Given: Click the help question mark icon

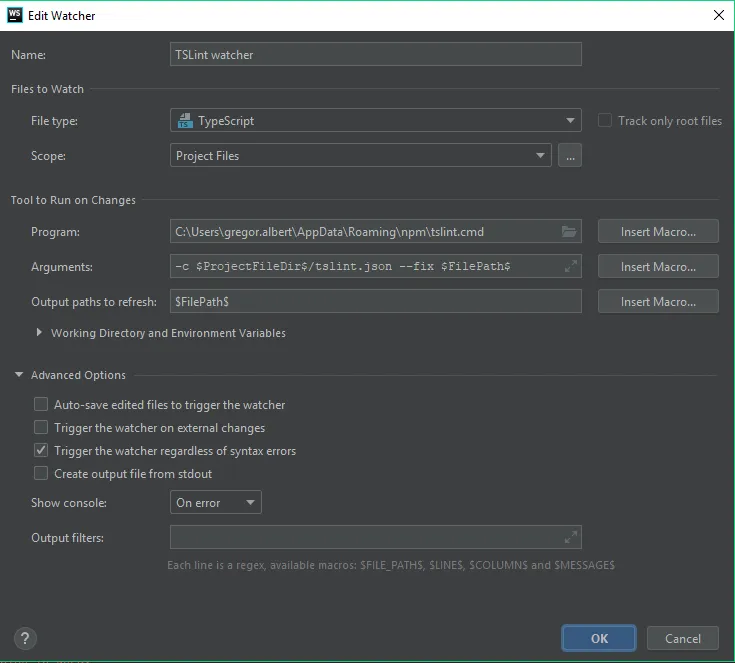Looking at the screenshot, I should click(26, 639).
